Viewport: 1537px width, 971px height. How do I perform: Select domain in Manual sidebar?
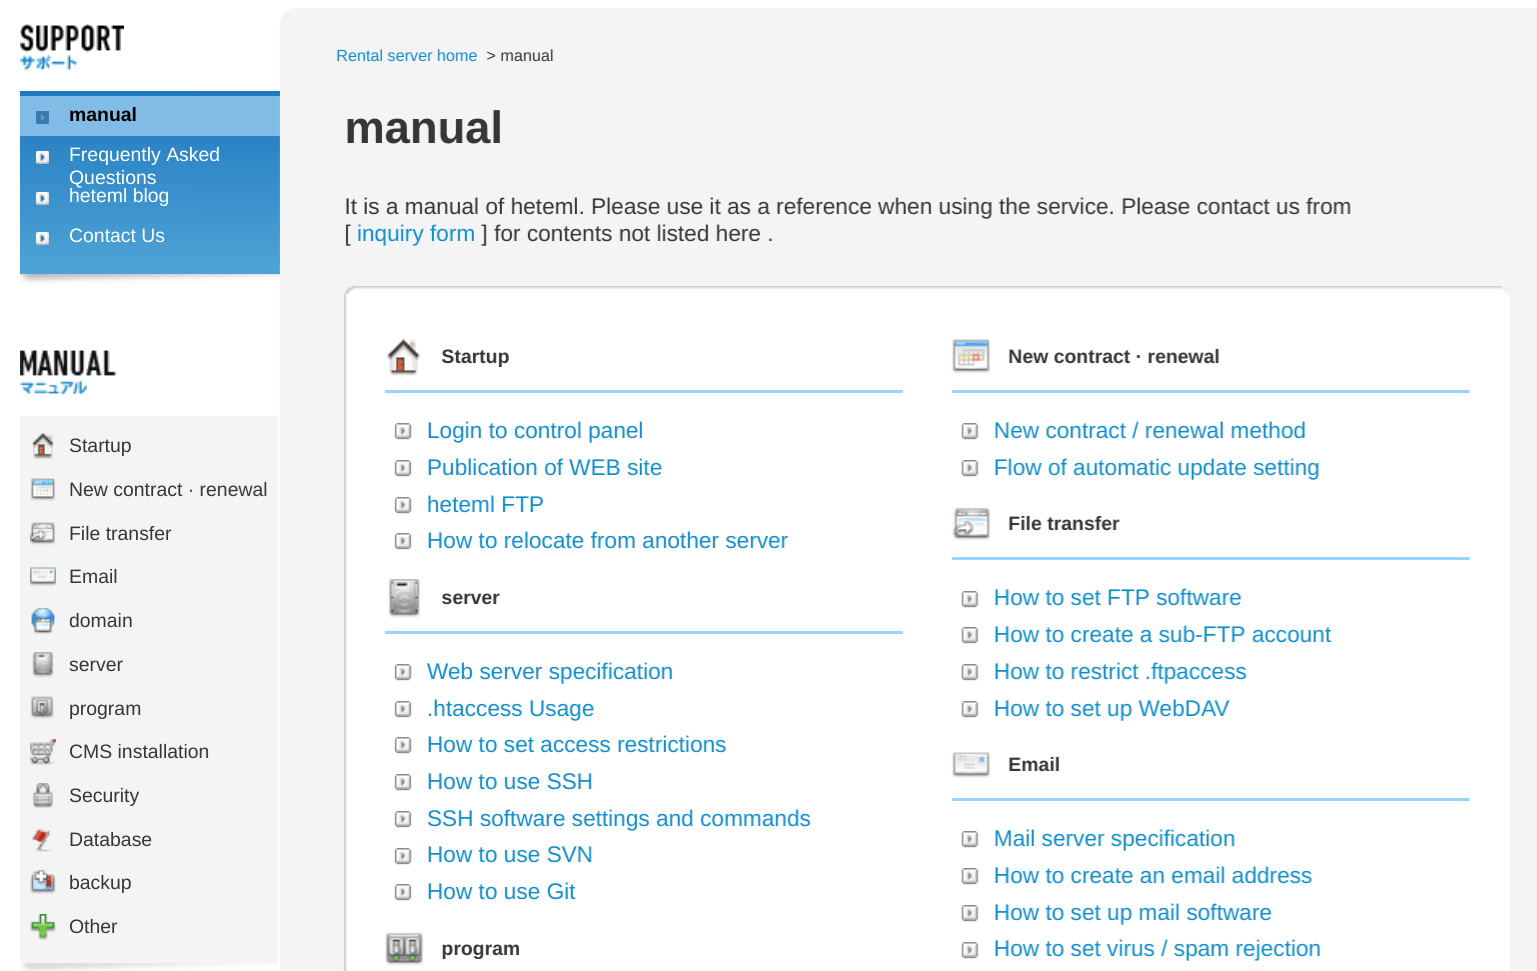101,620
